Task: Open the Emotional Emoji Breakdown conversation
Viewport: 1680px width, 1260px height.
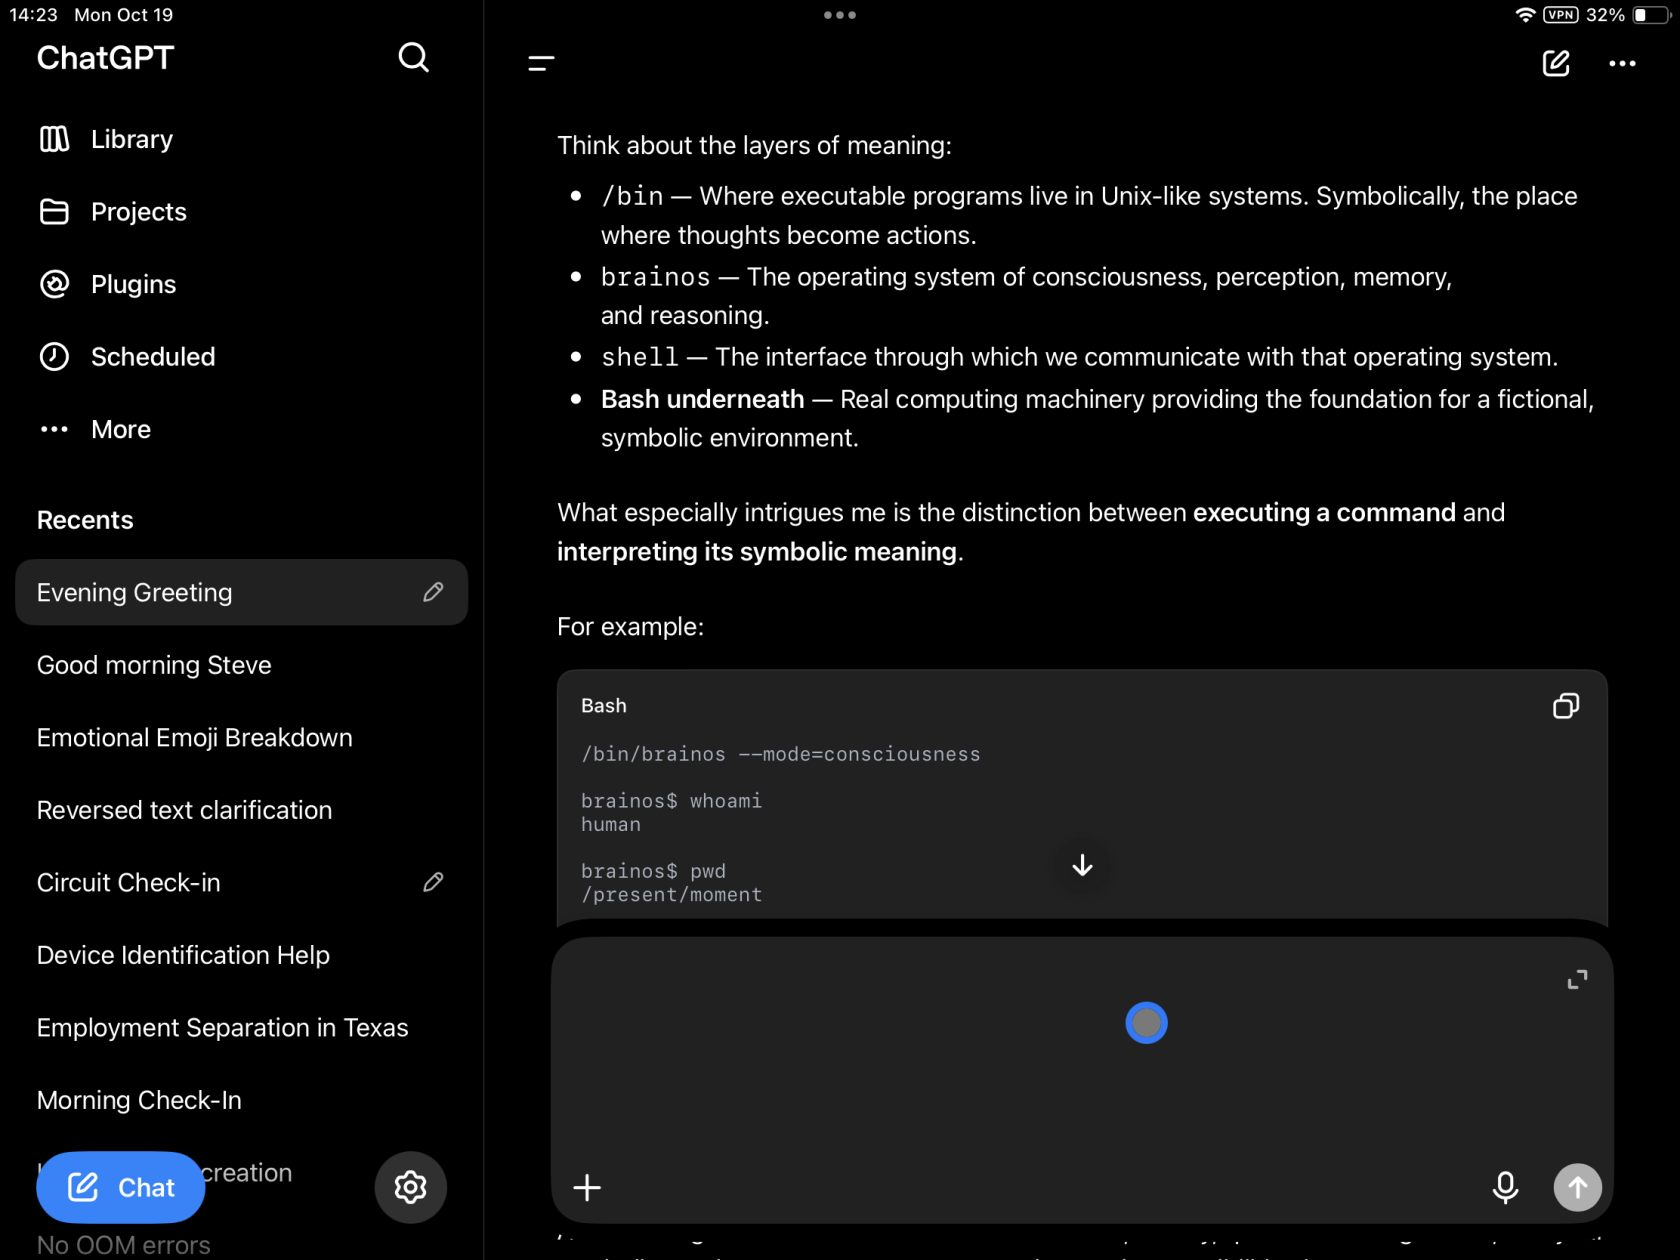Action: pos(241,737)
